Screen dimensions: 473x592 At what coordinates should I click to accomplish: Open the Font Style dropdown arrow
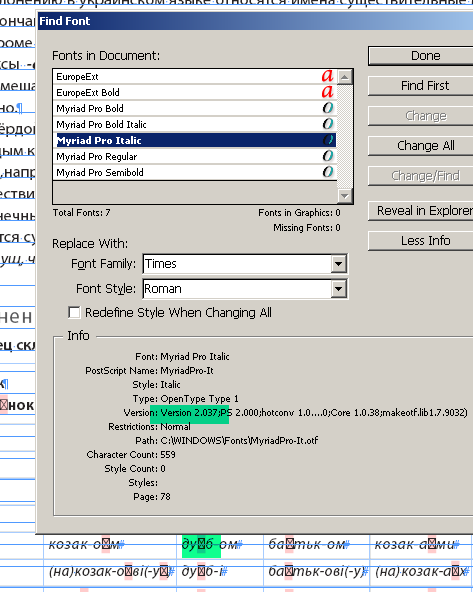[339, 289]
